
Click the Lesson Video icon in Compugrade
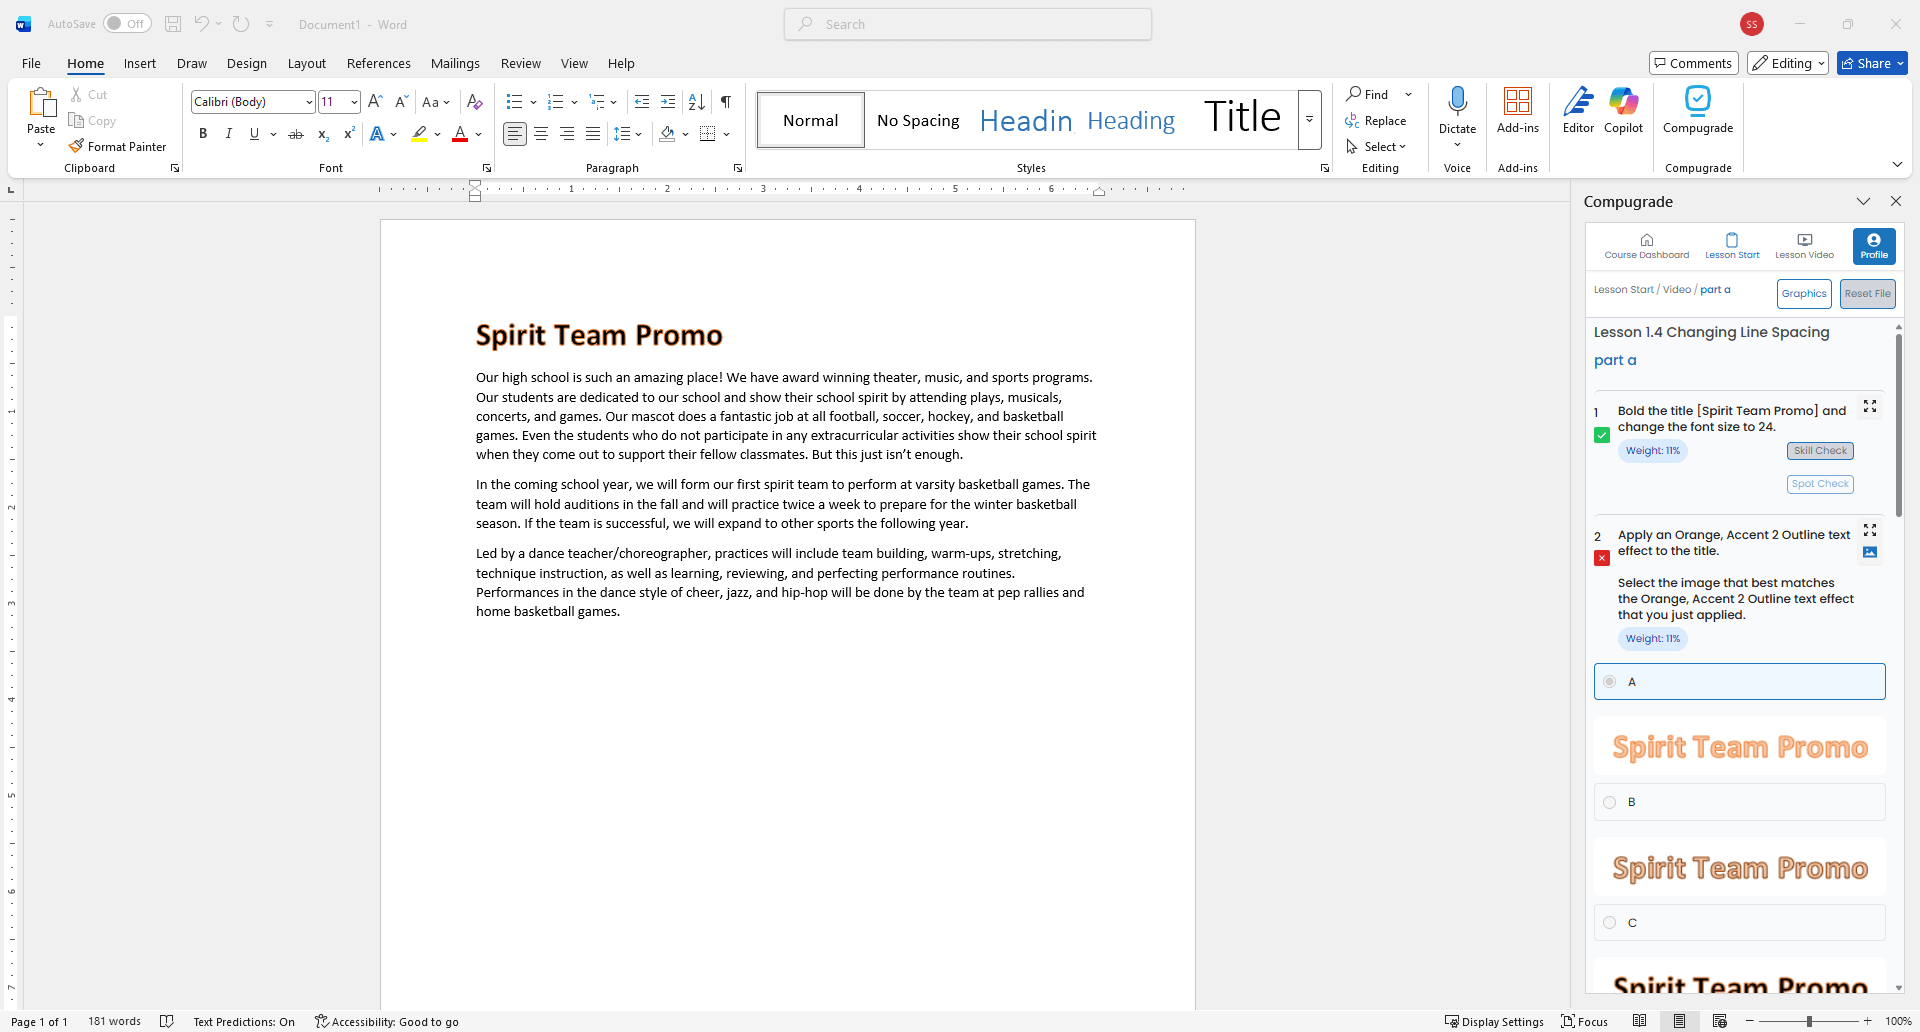[1804, 245]
